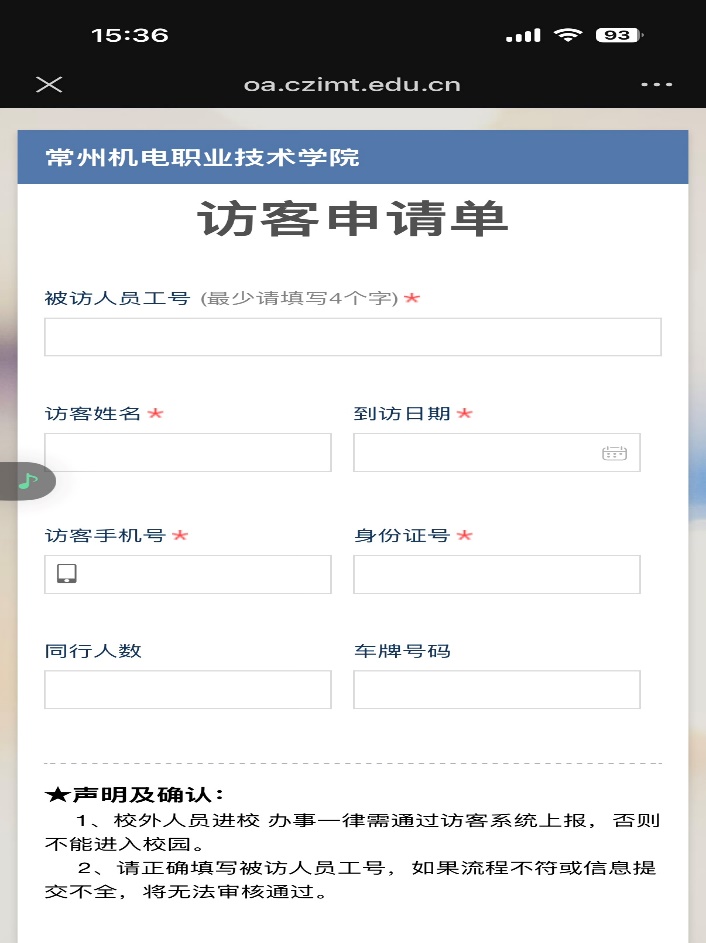Tap the phone icon in mobile field

pyautogui.click(x=67, y=574)
